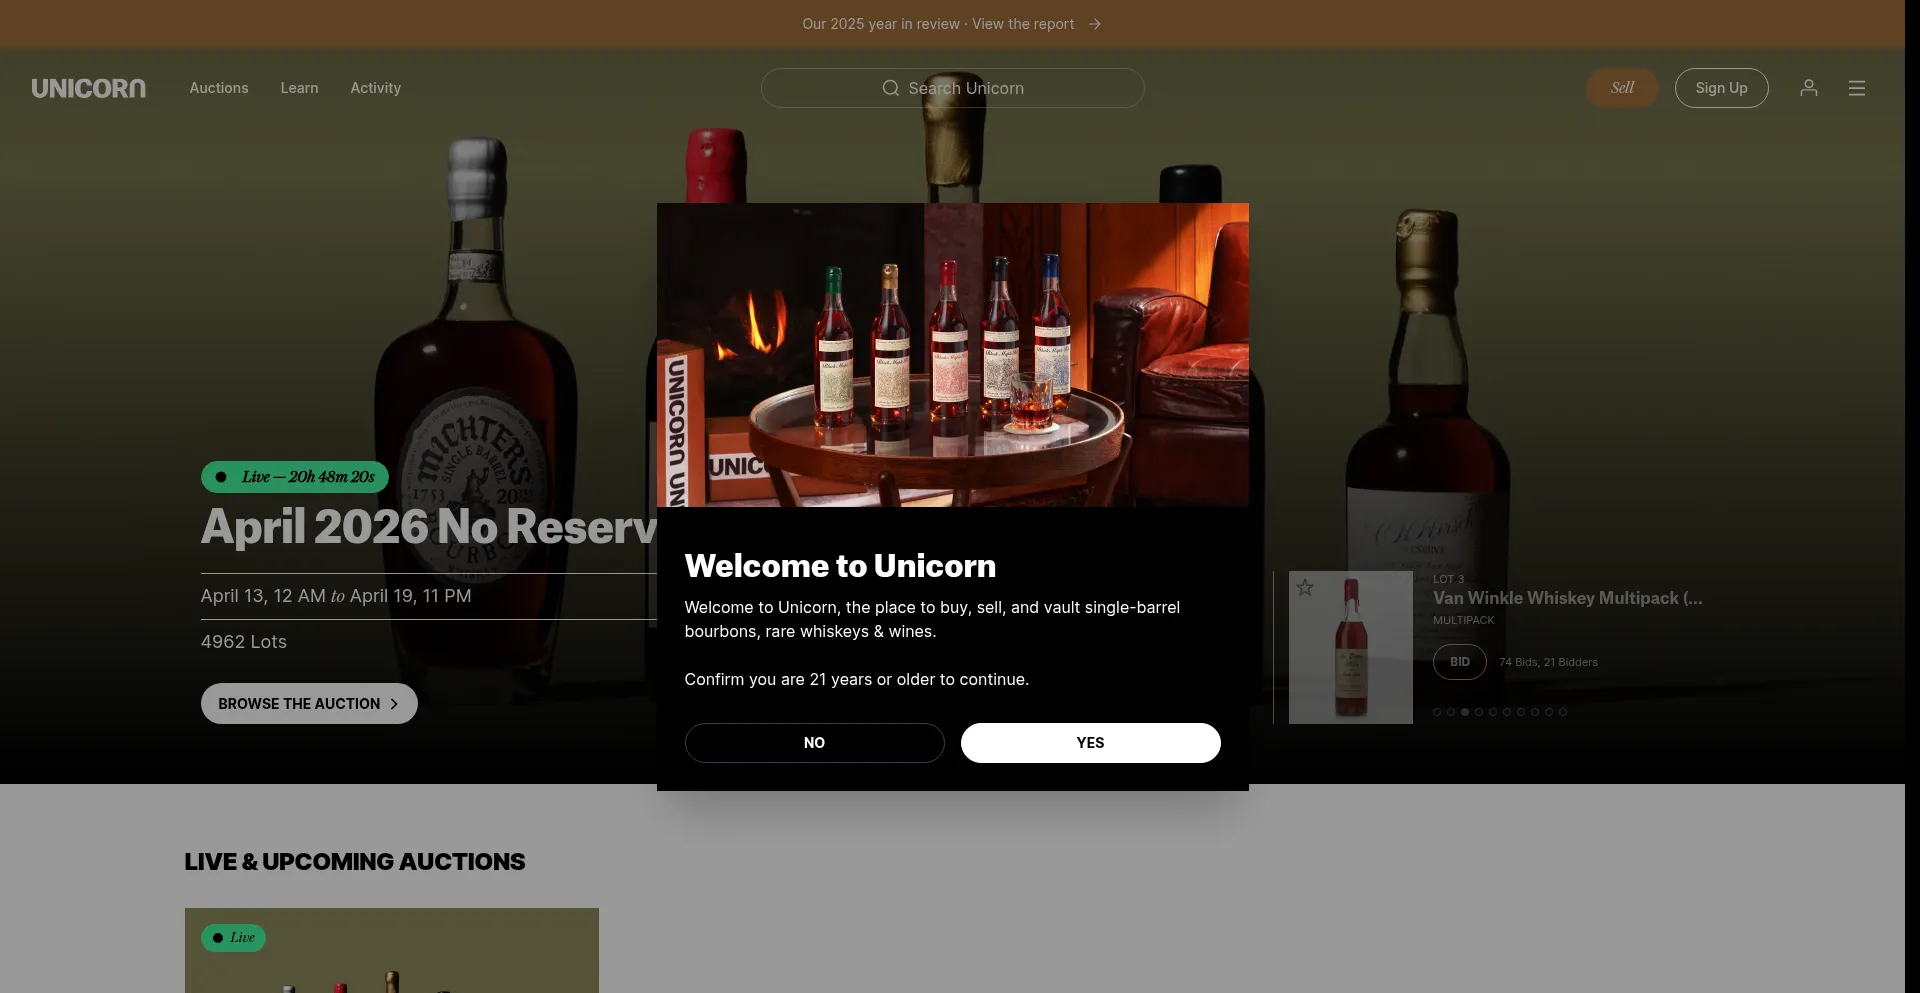This screenshot has width=1920, height=993.
Task: Select the highlighted third carousel dot
Action: (1465, 712)
